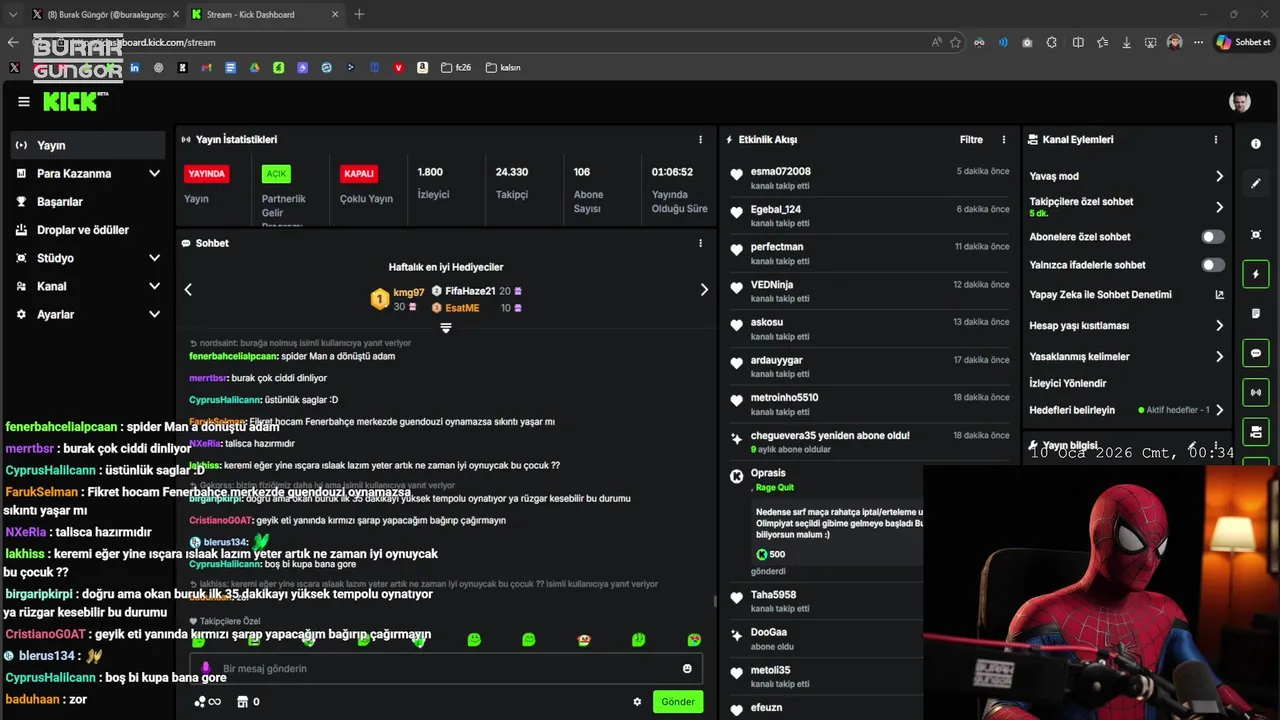Click the cheguevara35 yeniden abone oldu event
The width and height of the screenshot is (1280, 720).
tap(869, 442)
